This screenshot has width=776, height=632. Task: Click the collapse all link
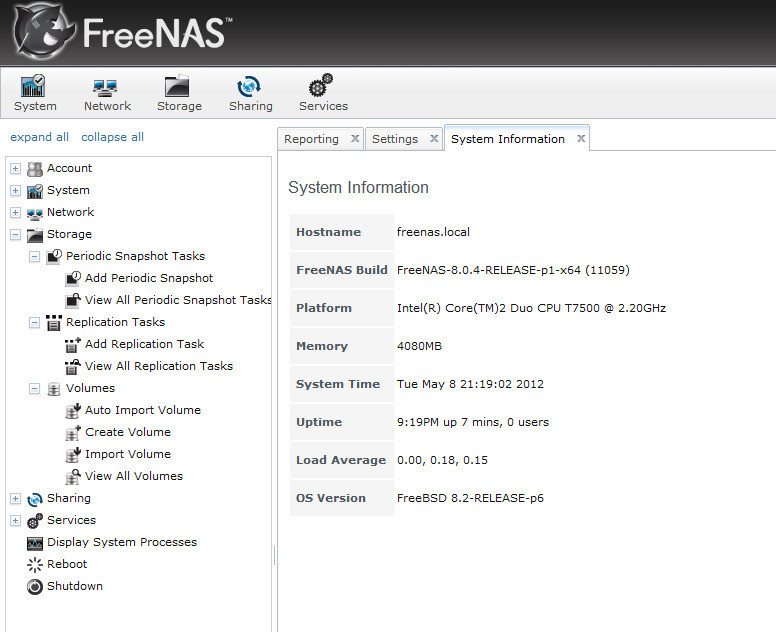[x=112, y=137]
